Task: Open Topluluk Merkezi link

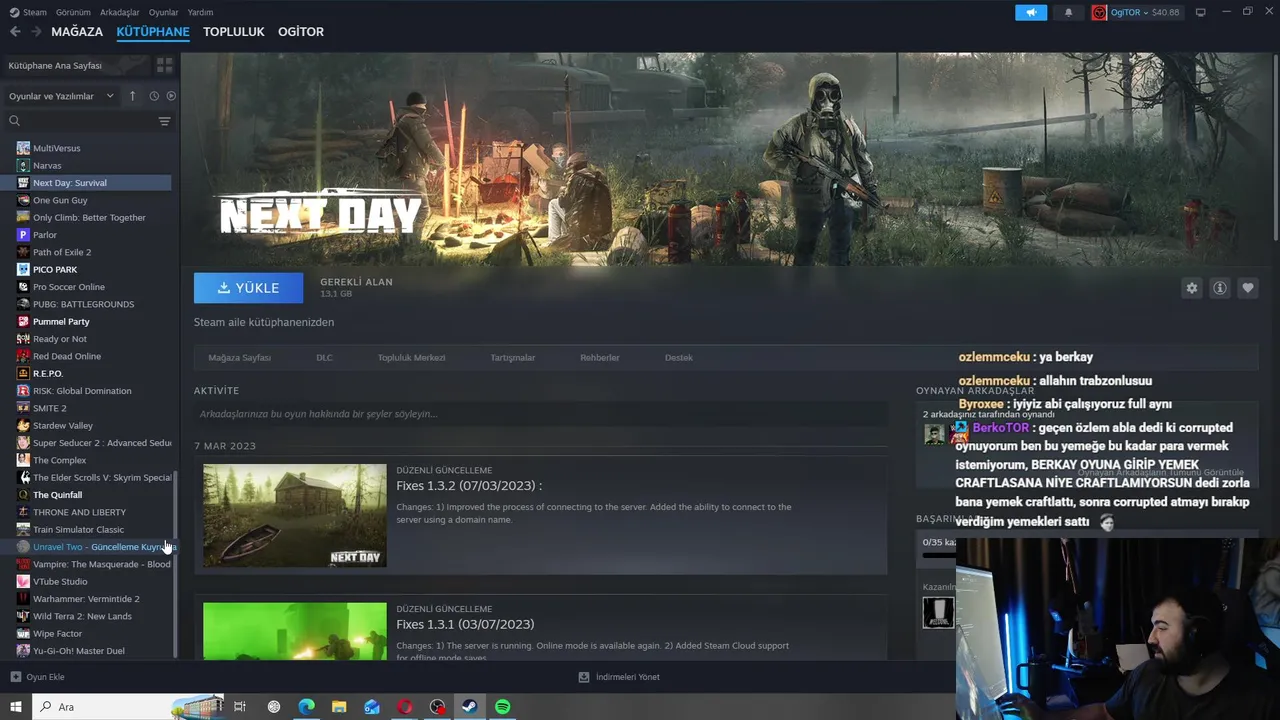Action: click(411, 357)
